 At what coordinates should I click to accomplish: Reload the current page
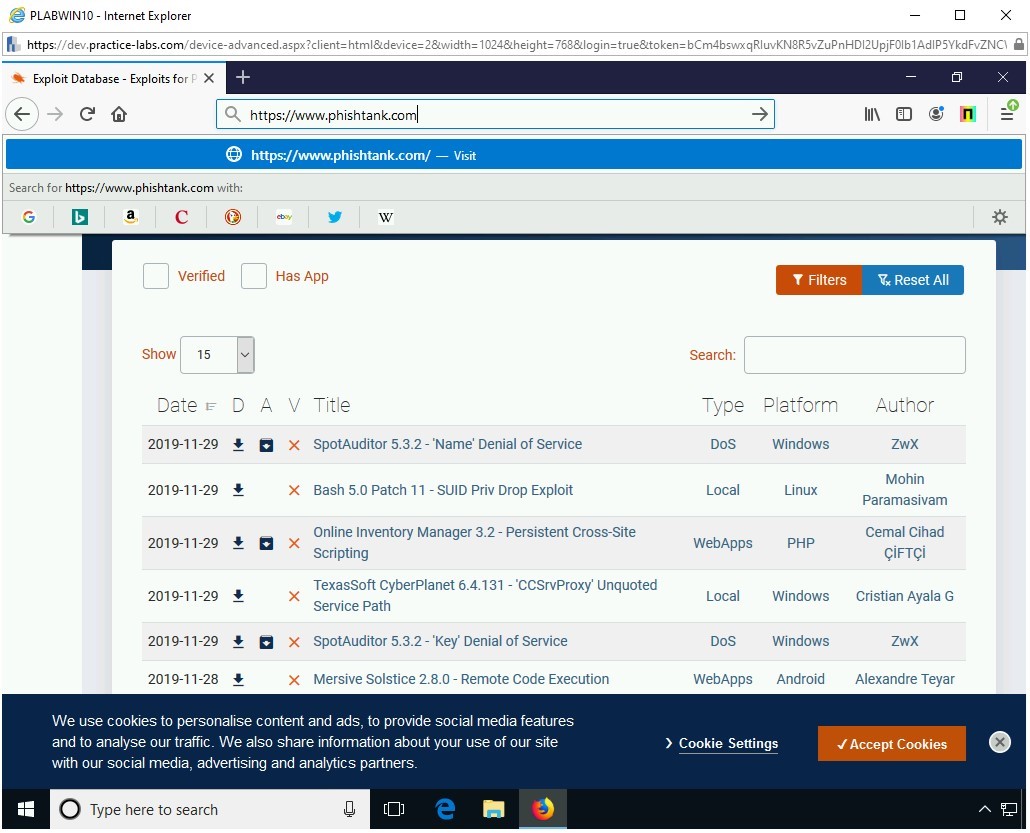pyautogui.click(x=87, y=114)
